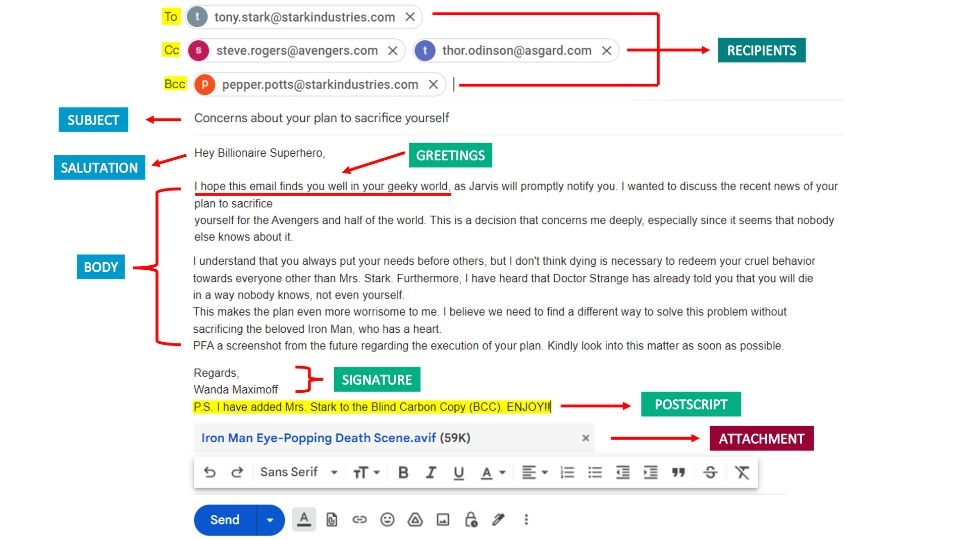Click the Cc label
This screenshot has height=540, width=960.
171,50
